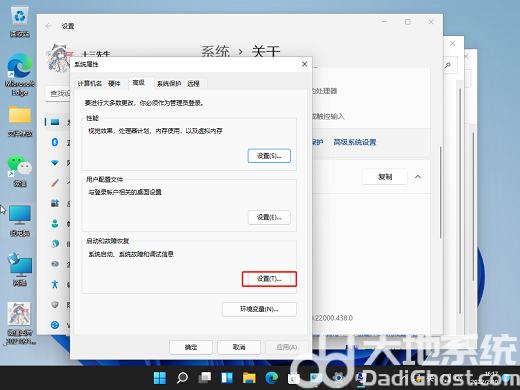
Task: Confirm with the 确定 button
Action: point(191,347)
